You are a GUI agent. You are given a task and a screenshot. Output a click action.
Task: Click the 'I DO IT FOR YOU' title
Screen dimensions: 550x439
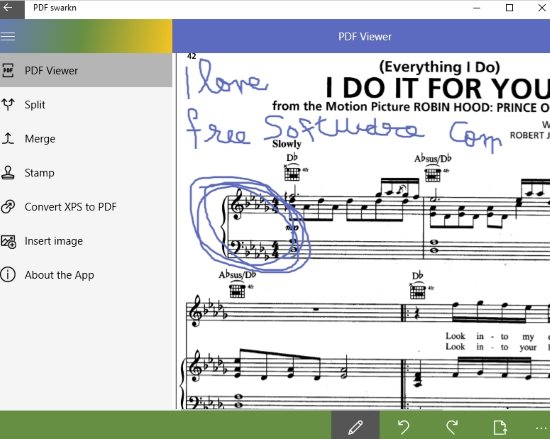pos(437,88)
